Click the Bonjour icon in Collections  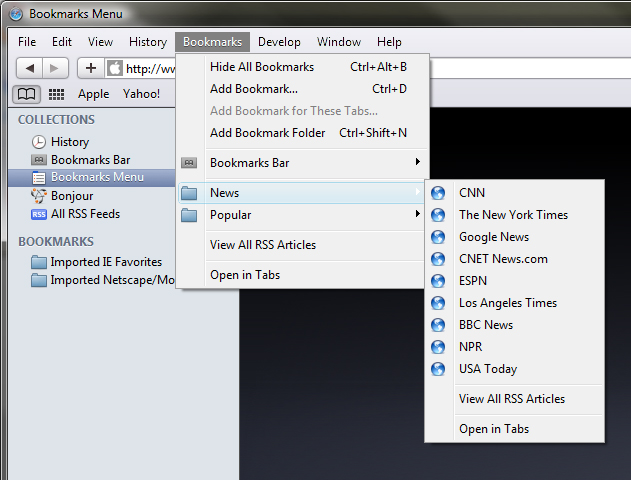(x=39, y=196)
